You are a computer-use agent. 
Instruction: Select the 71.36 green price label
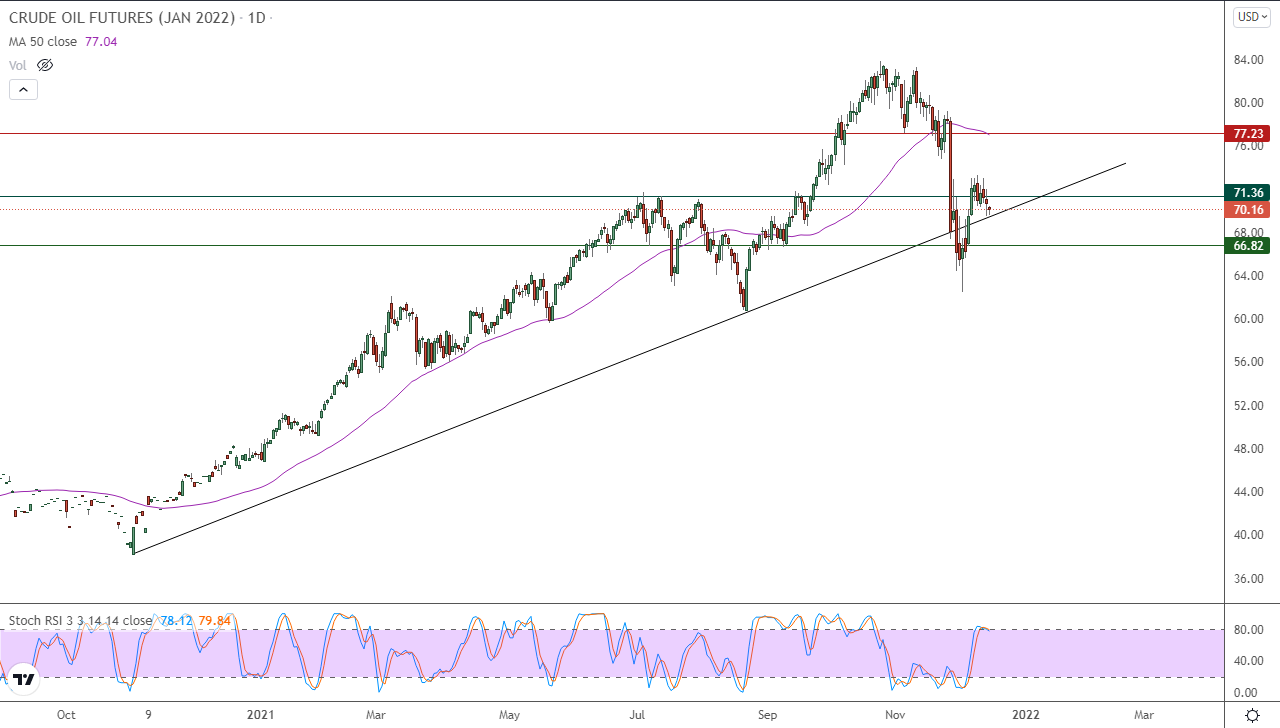click(x=1248, y=193)
